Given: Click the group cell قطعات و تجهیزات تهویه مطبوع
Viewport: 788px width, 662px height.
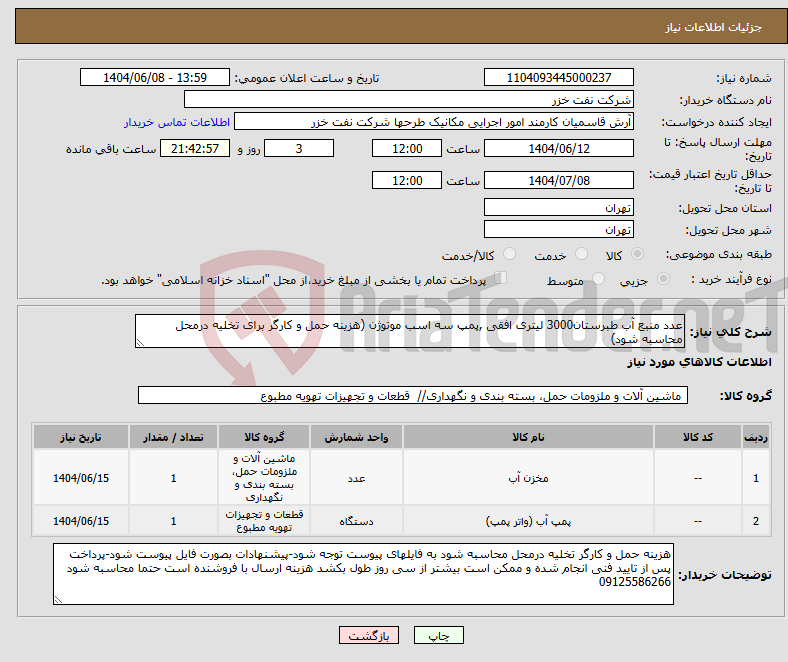Looking at the screenshot, I should coord(264,521).
